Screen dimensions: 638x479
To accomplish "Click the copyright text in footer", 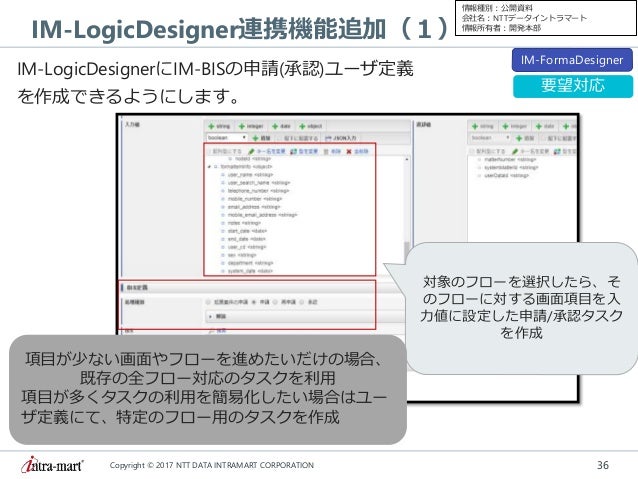I will 212,465.
